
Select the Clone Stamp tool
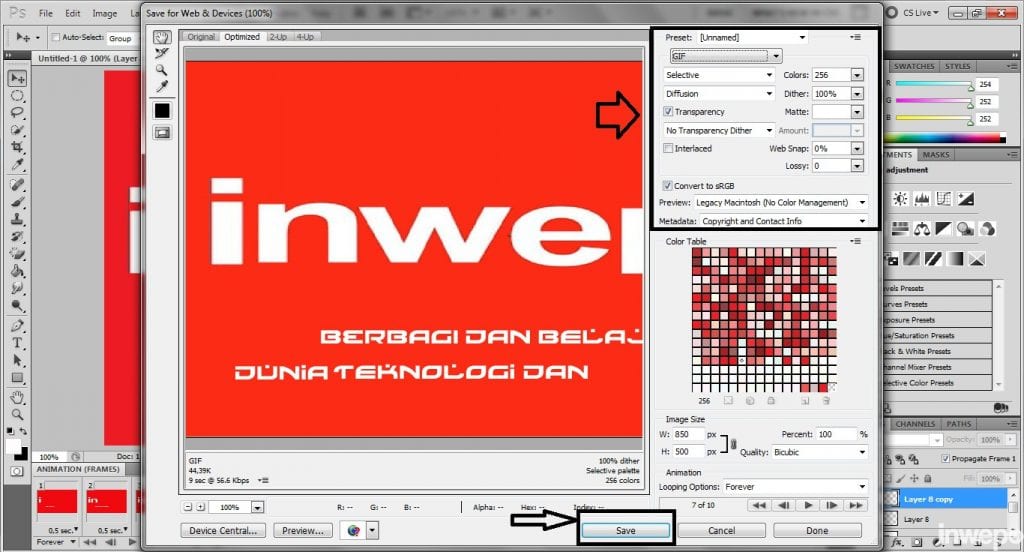tap(18, 219)
